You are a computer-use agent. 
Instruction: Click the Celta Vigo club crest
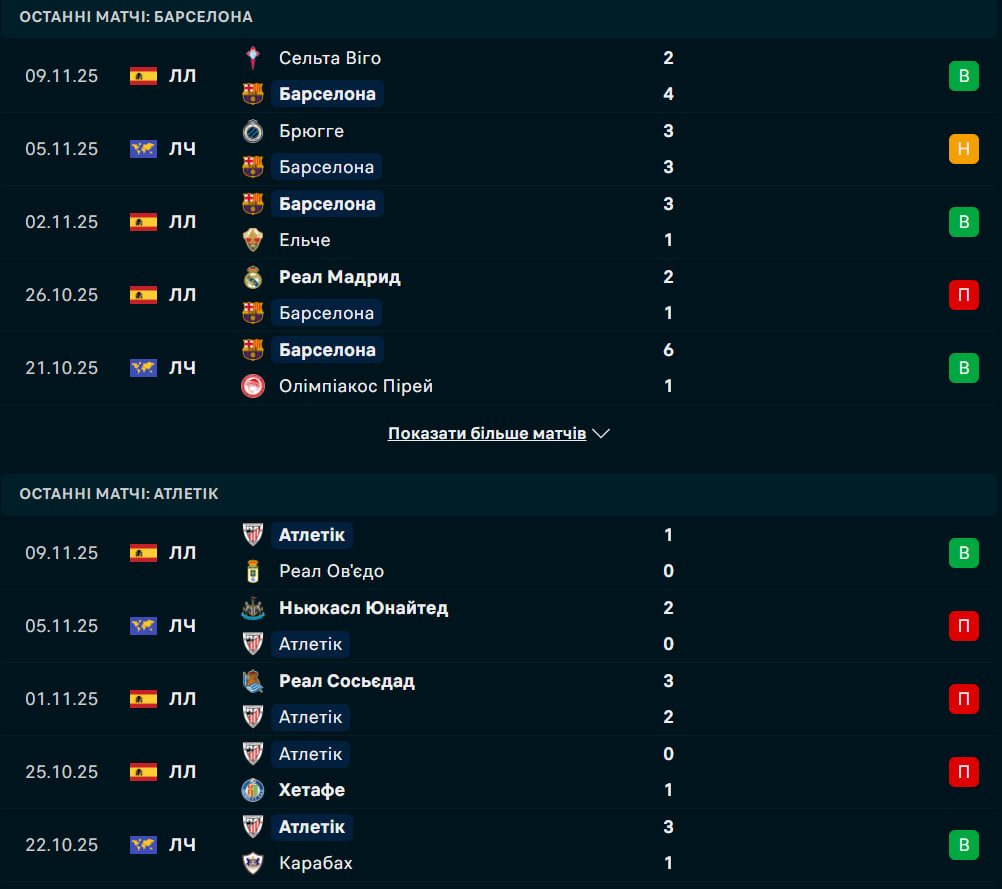click(x=253, y=58)
